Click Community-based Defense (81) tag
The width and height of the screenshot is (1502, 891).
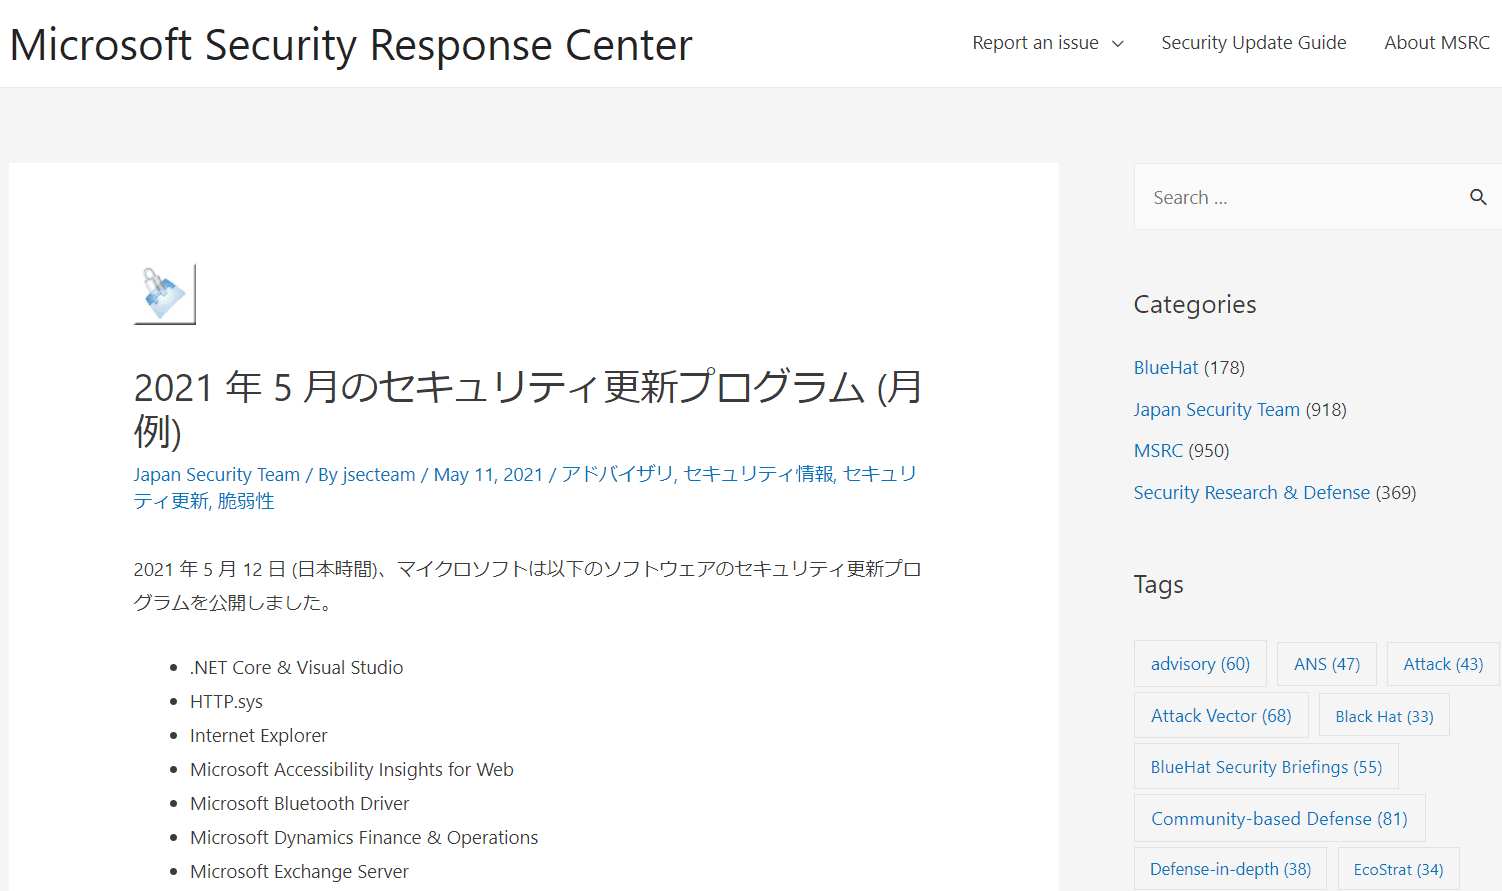point(1278,819)
